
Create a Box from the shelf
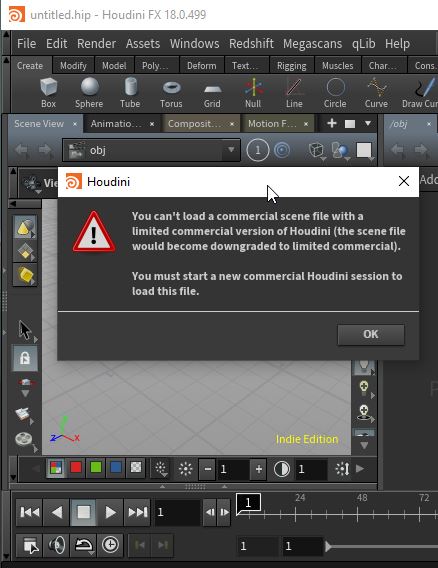coord(48,93)
